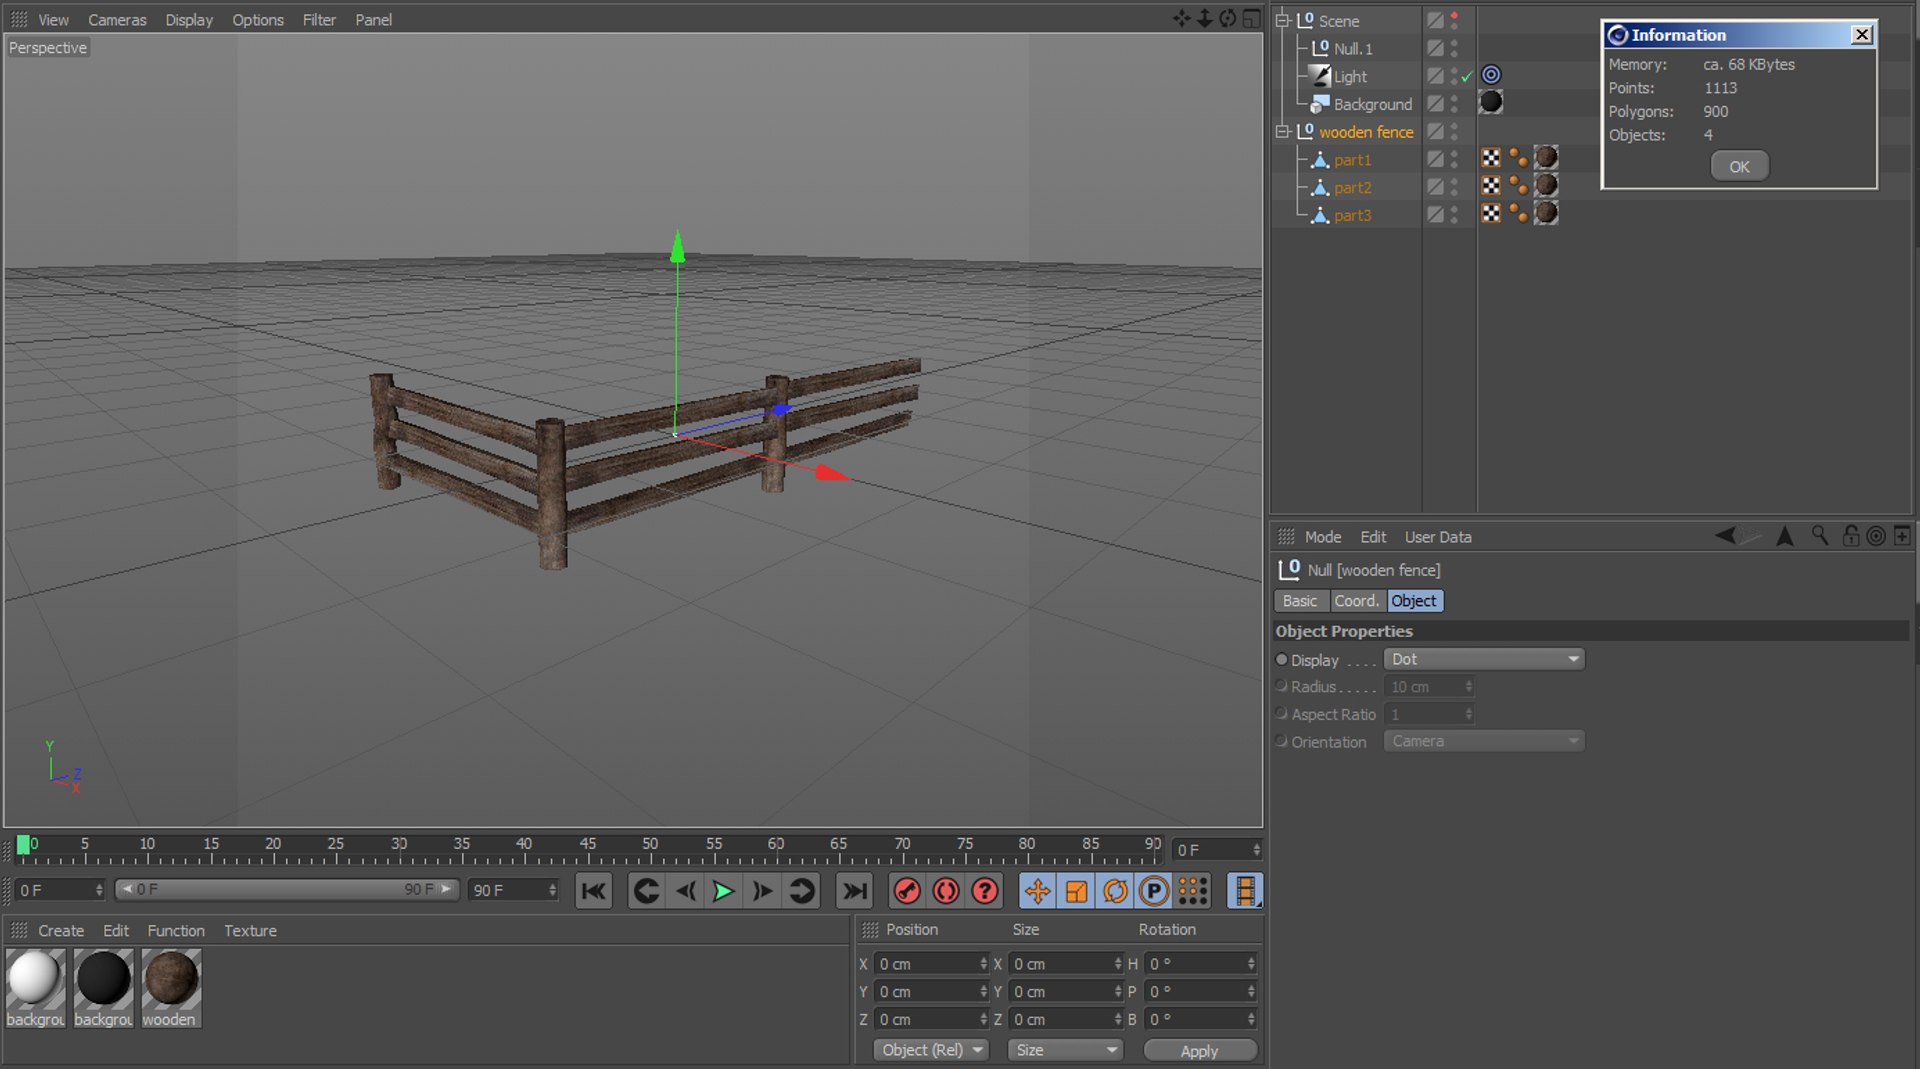Open the filmstrip options icon
This screenshot has width=1920, height=1069.
click(x=1245, y=891)
